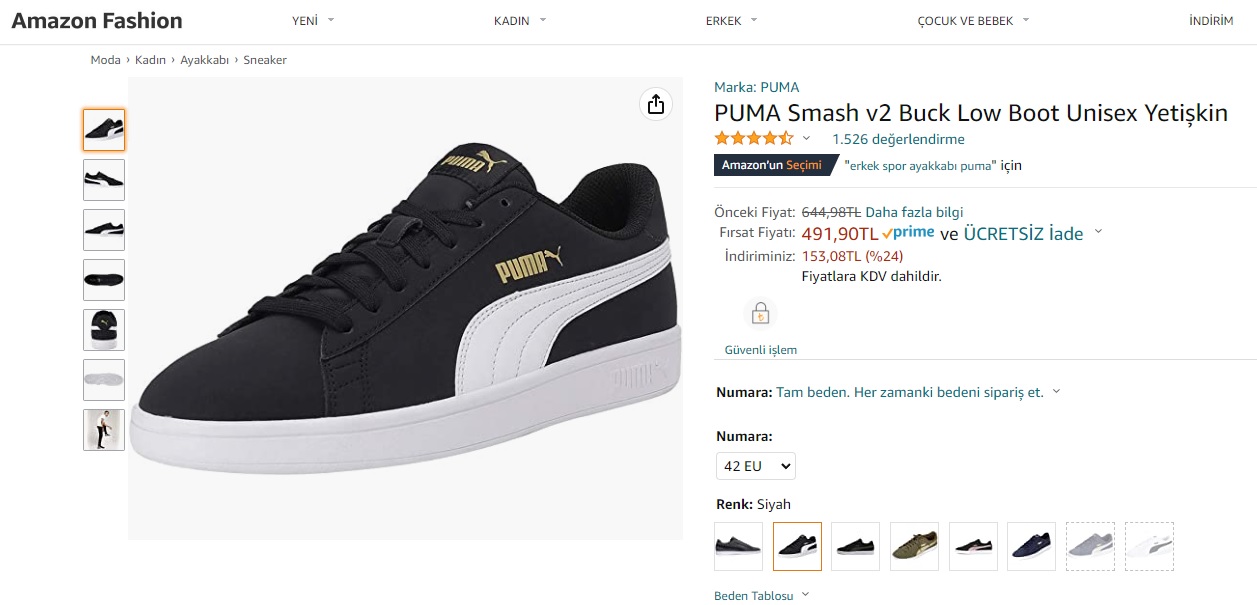Choose the unavailable gray shoe color variant
Viewport: 1257px width, 605px height.
(1090, 546)
